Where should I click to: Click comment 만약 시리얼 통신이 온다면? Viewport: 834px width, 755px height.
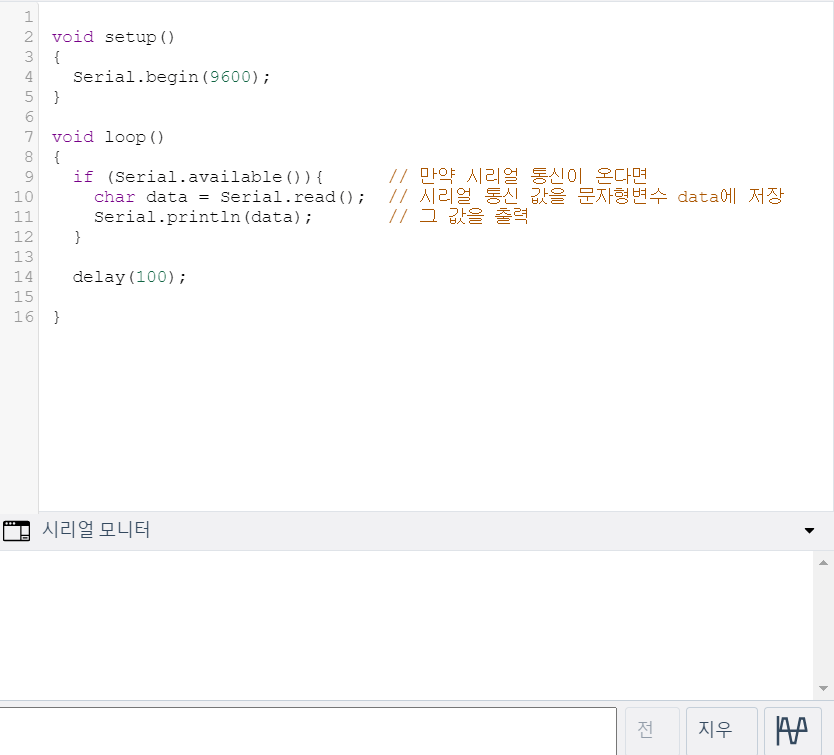[x=518, y=176]
